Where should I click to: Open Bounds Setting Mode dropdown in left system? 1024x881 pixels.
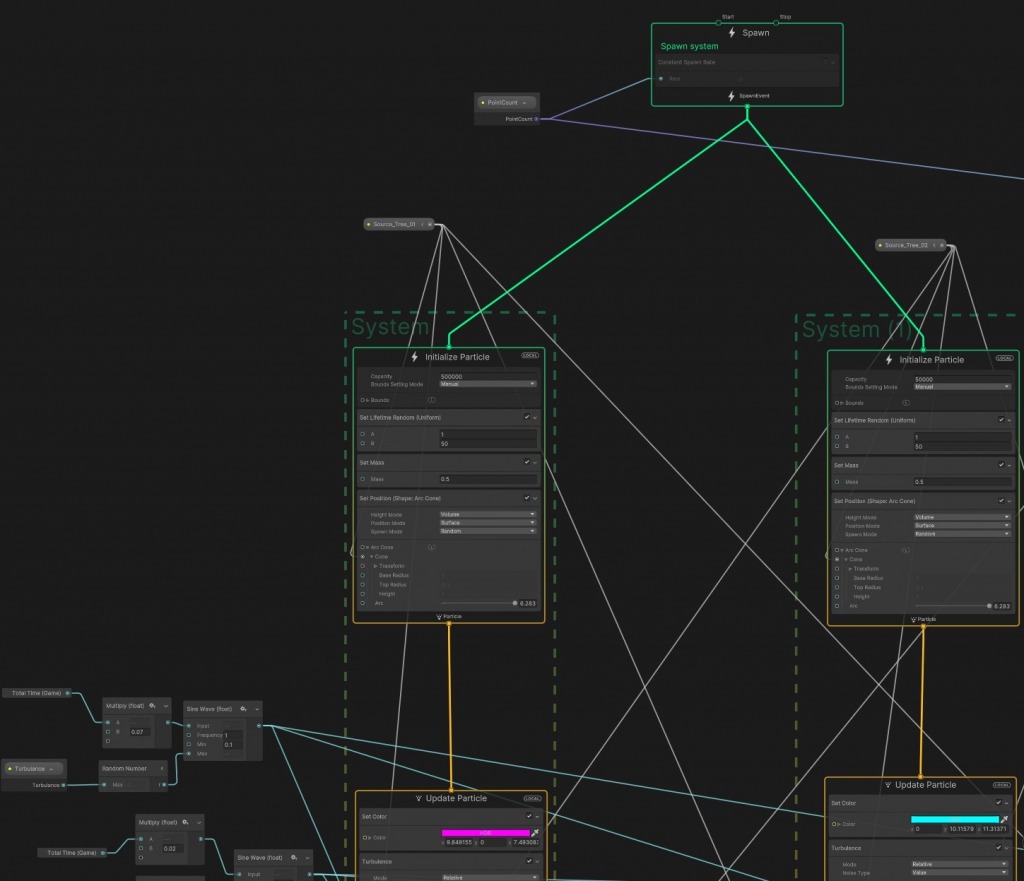pos(488,384)
